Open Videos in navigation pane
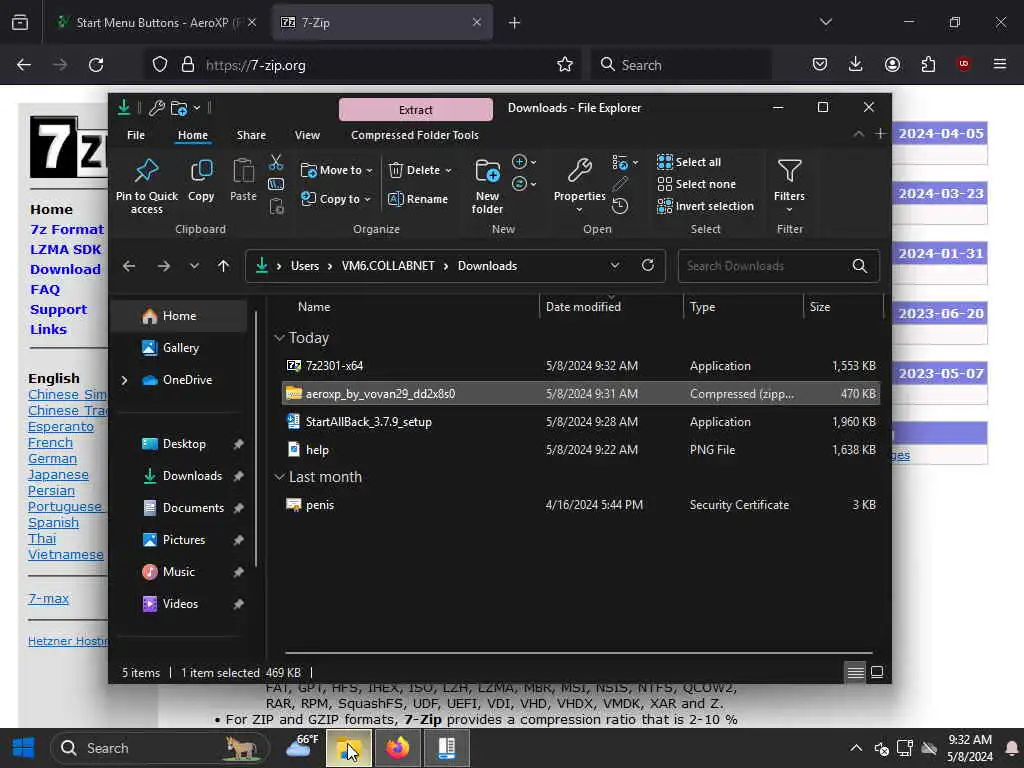Screen dimensions: 1024x768 [181, 604]
